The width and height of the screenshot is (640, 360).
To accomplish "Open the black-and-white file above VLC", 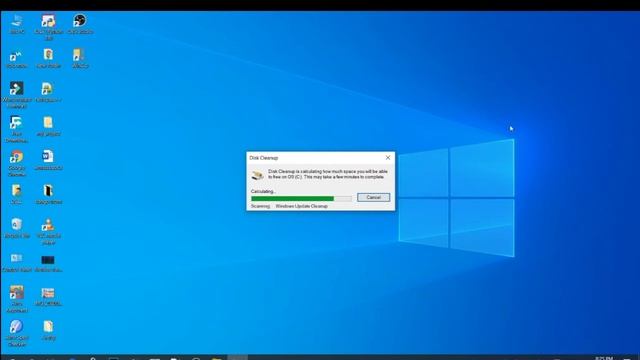I will click(48, 194).
